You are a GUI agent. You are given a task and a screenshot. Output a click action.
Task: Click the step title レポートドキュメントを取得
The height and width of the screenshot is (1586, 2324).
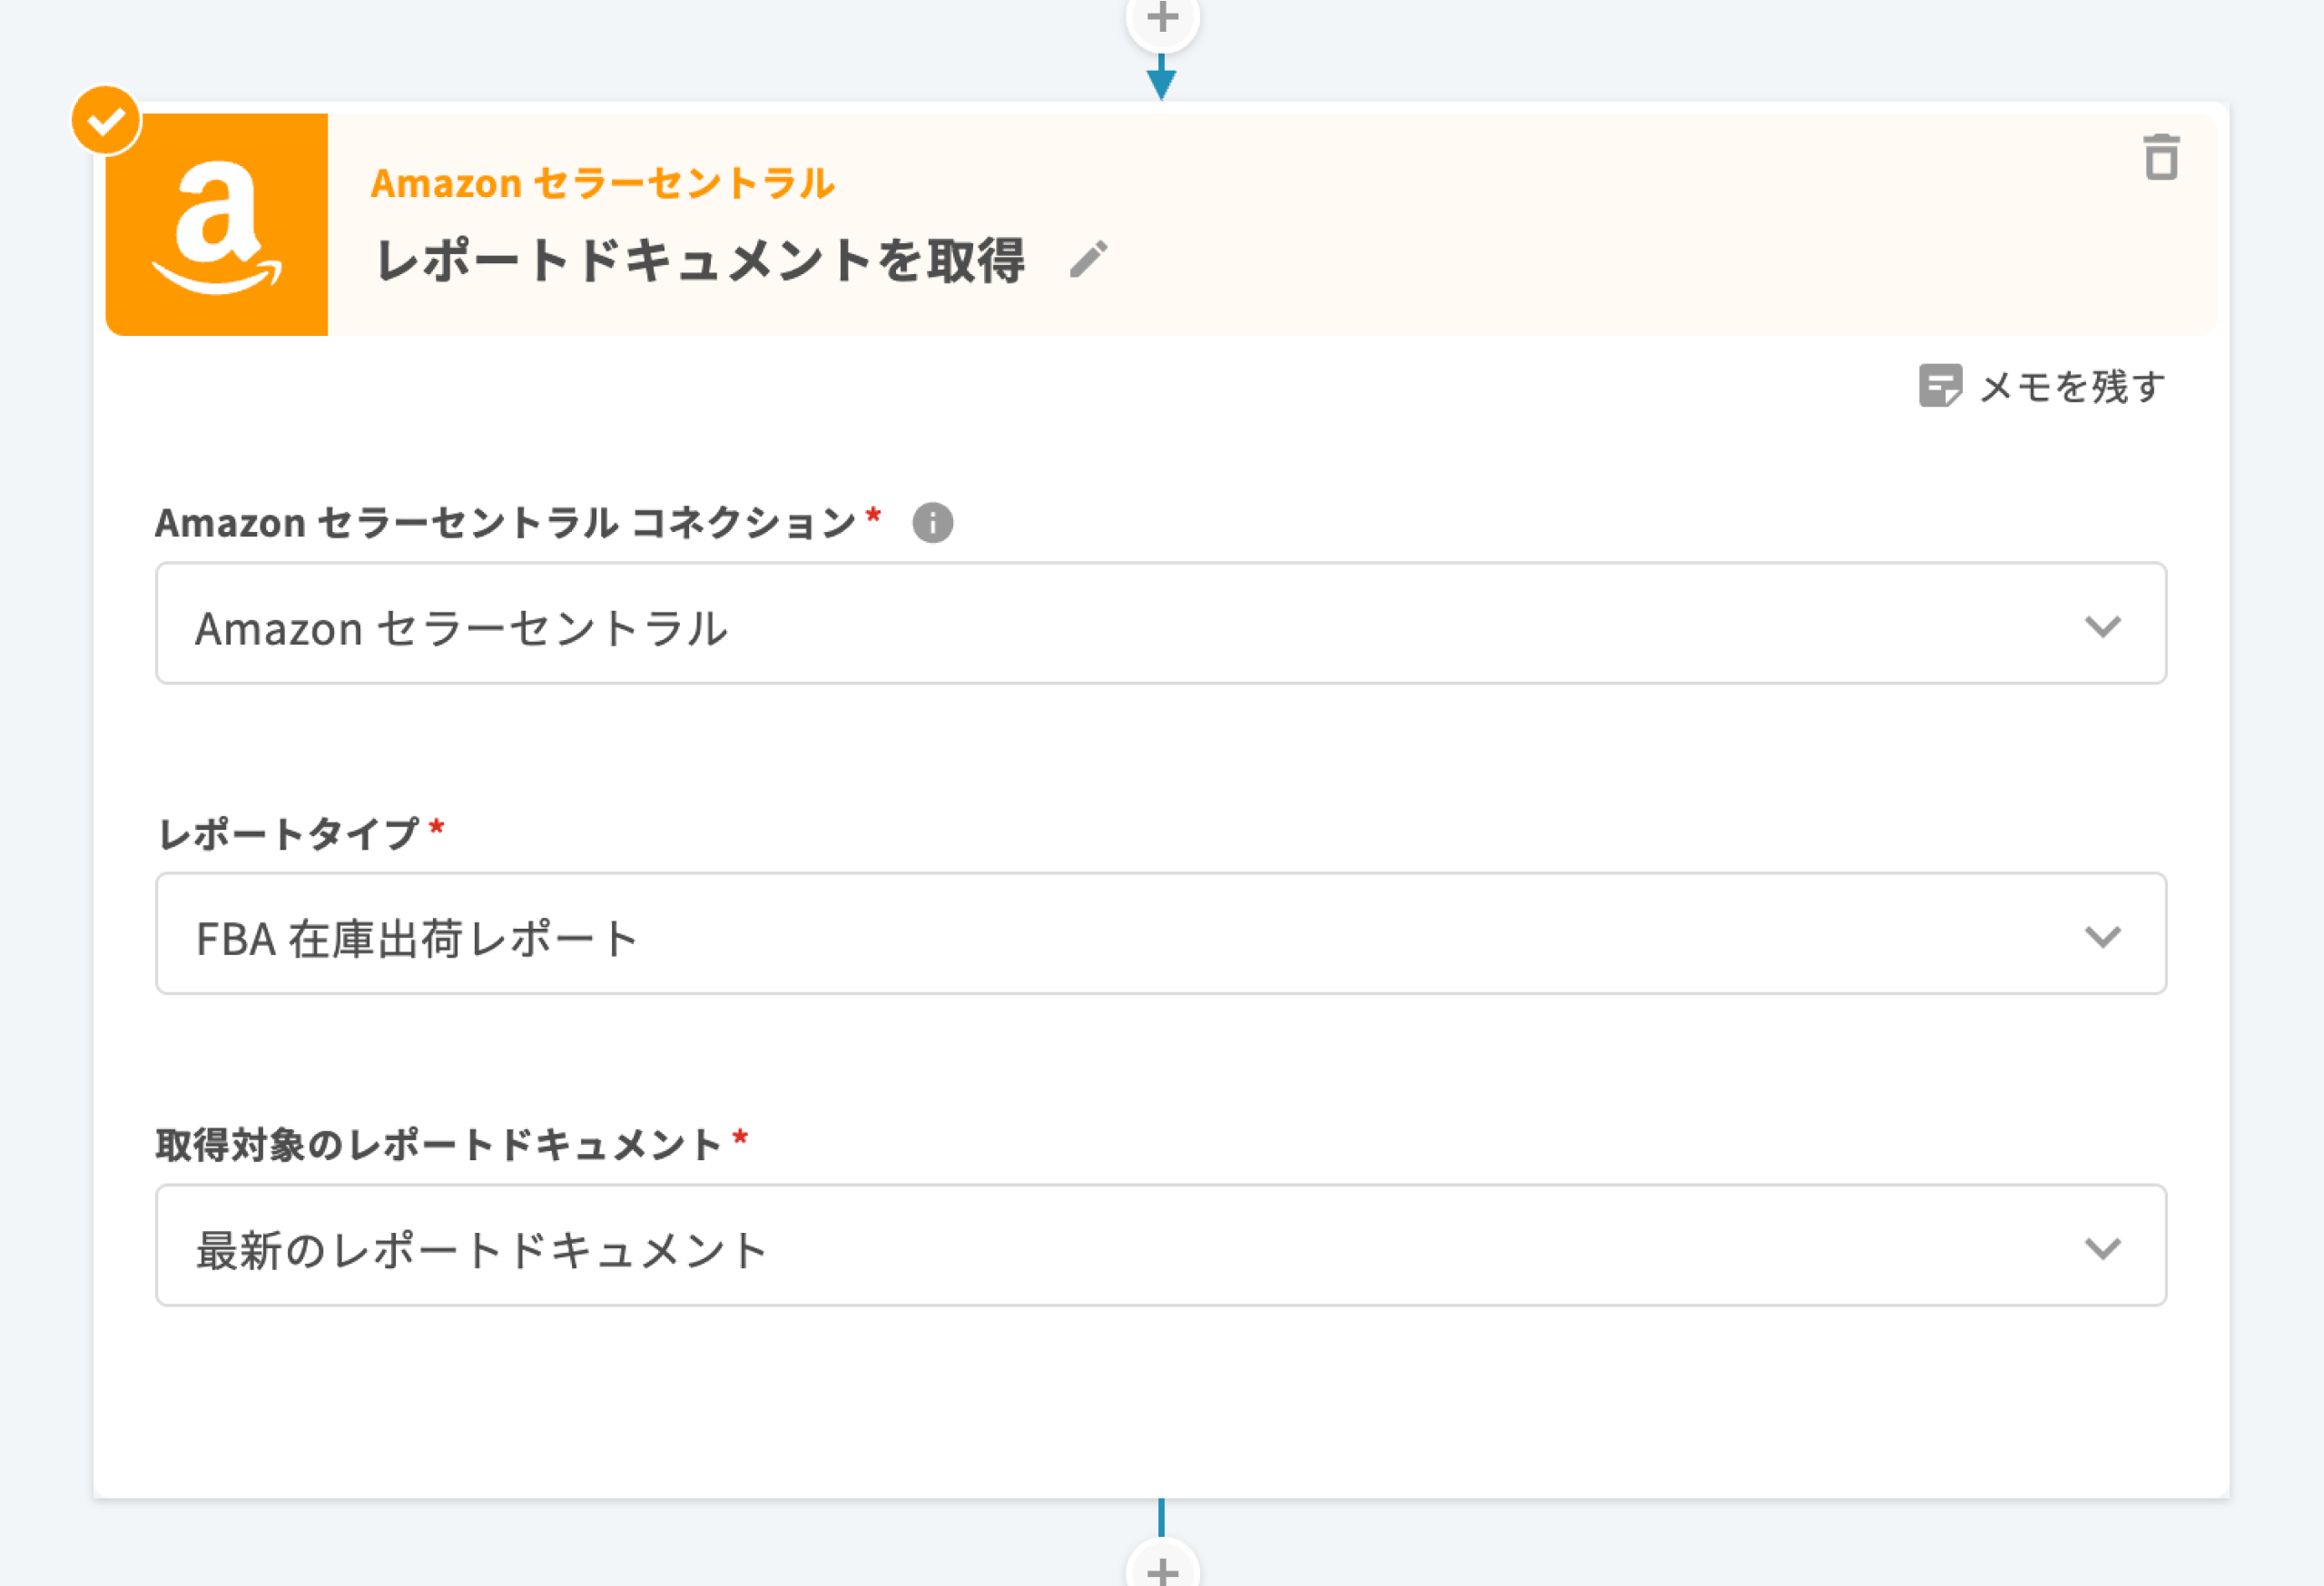[x=699, y=260]
